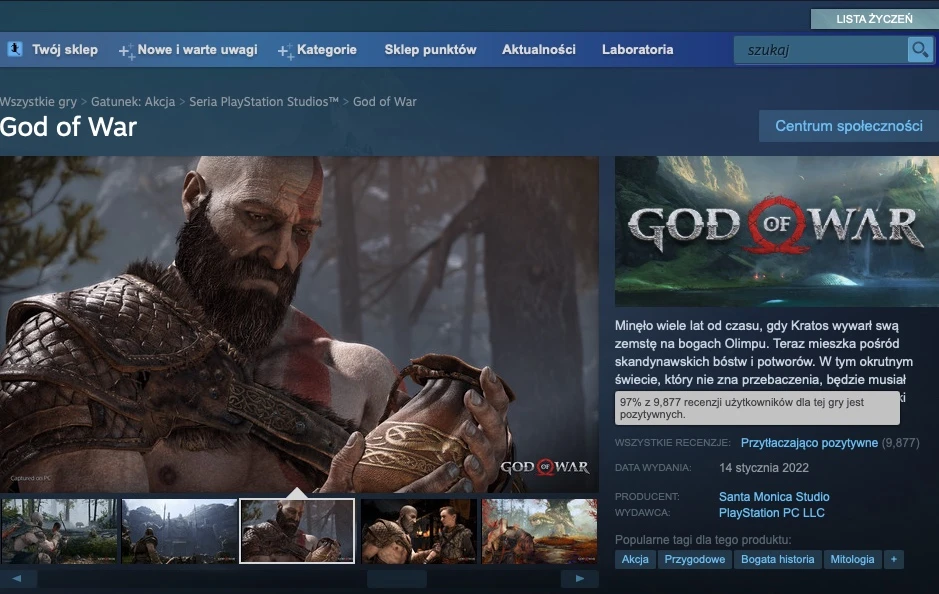Click the right arrow of thumbnail strip

click(580, 578)
